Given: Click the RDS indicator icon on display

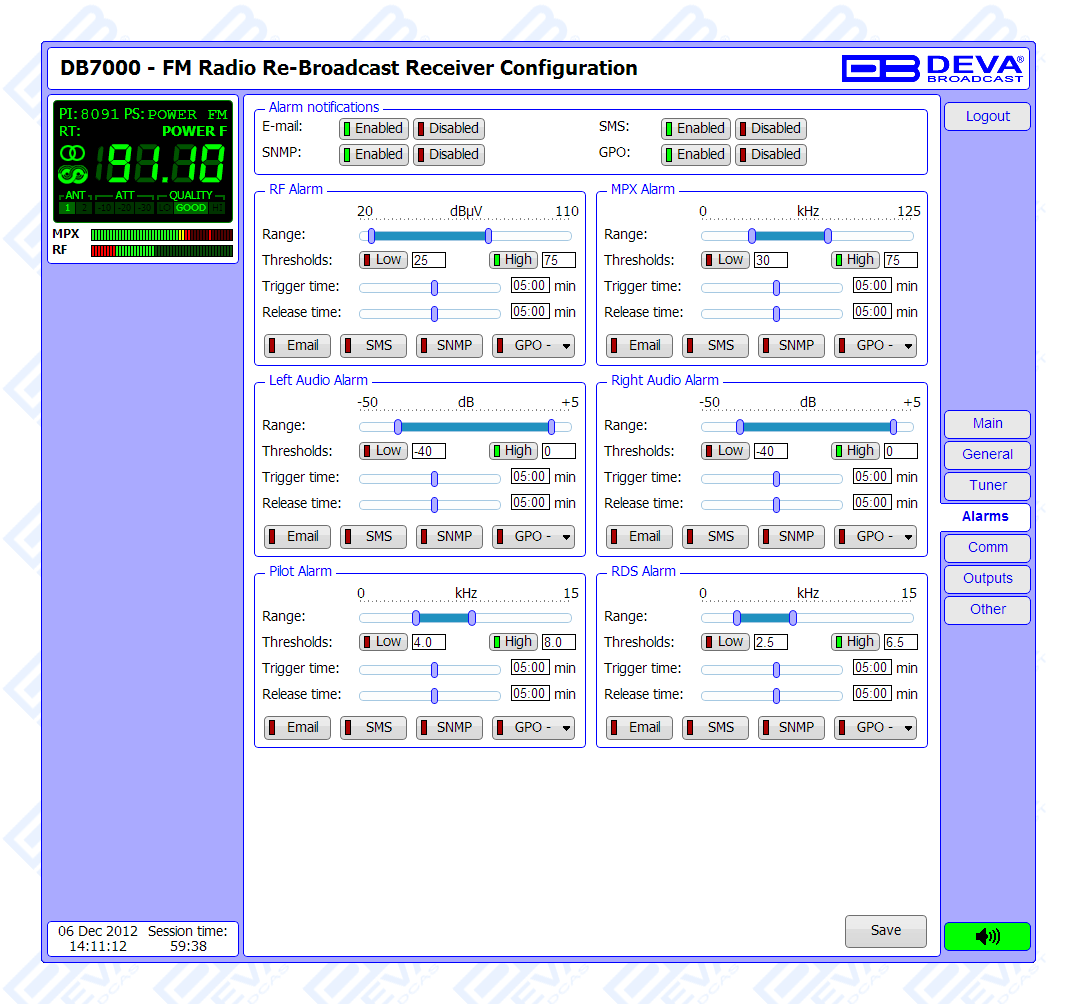Looking at the screenshot, I should 72,175.
